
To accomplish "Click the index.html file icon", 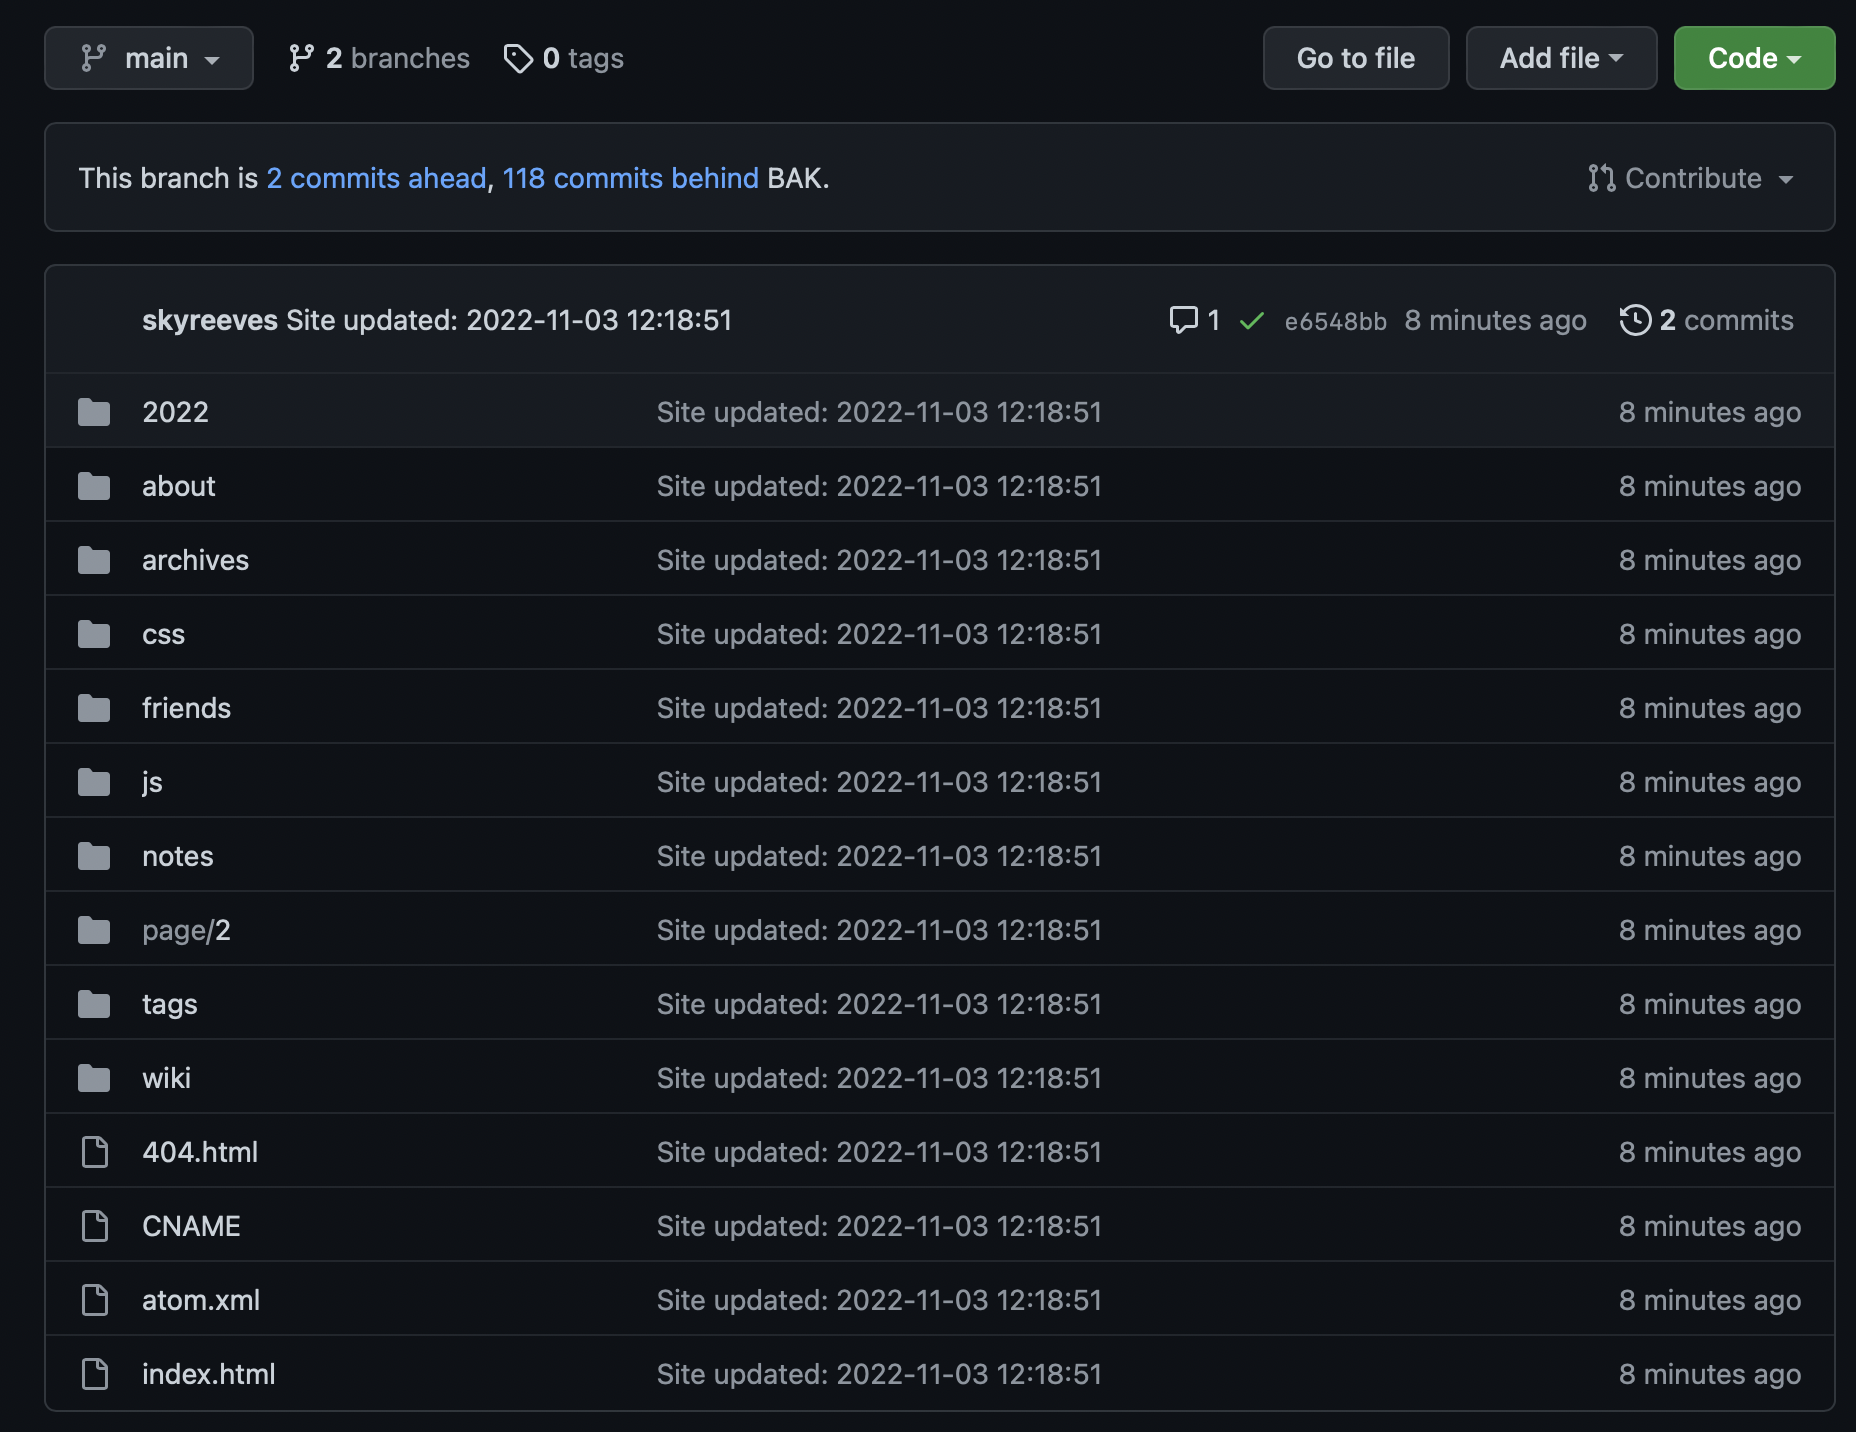I will tap(95, 1374).
